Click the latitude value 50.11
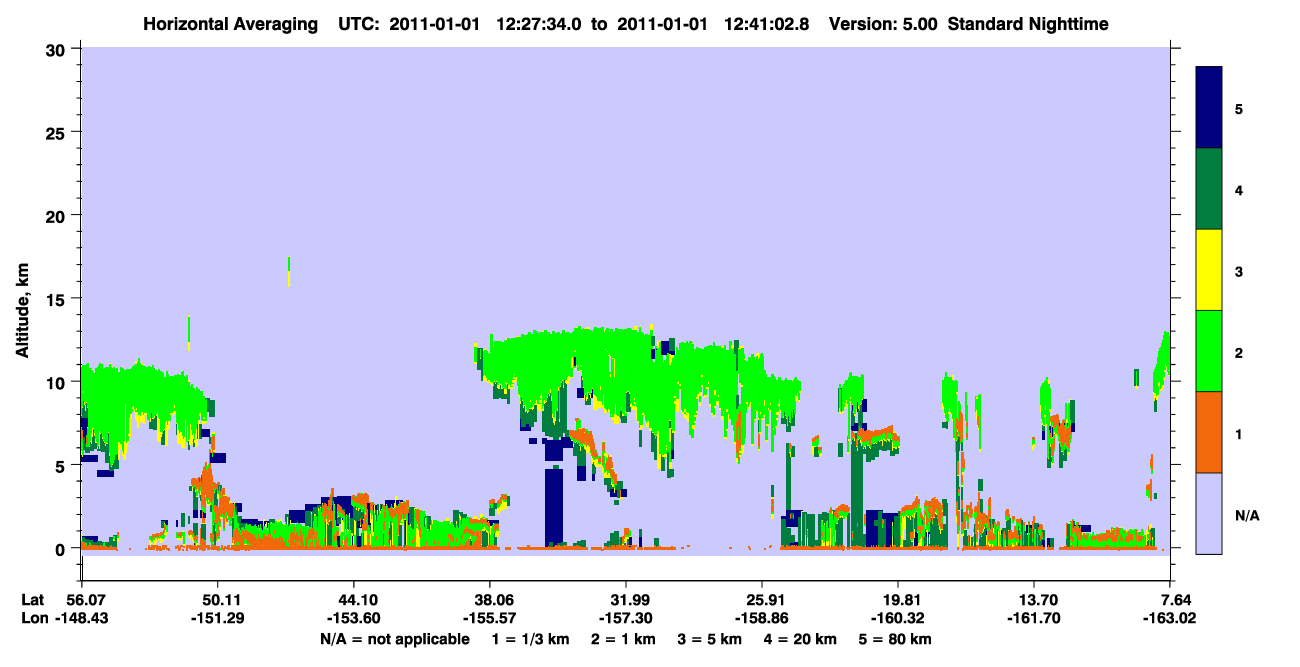This screenshot has width=1300, height=667. pos(218,600)
